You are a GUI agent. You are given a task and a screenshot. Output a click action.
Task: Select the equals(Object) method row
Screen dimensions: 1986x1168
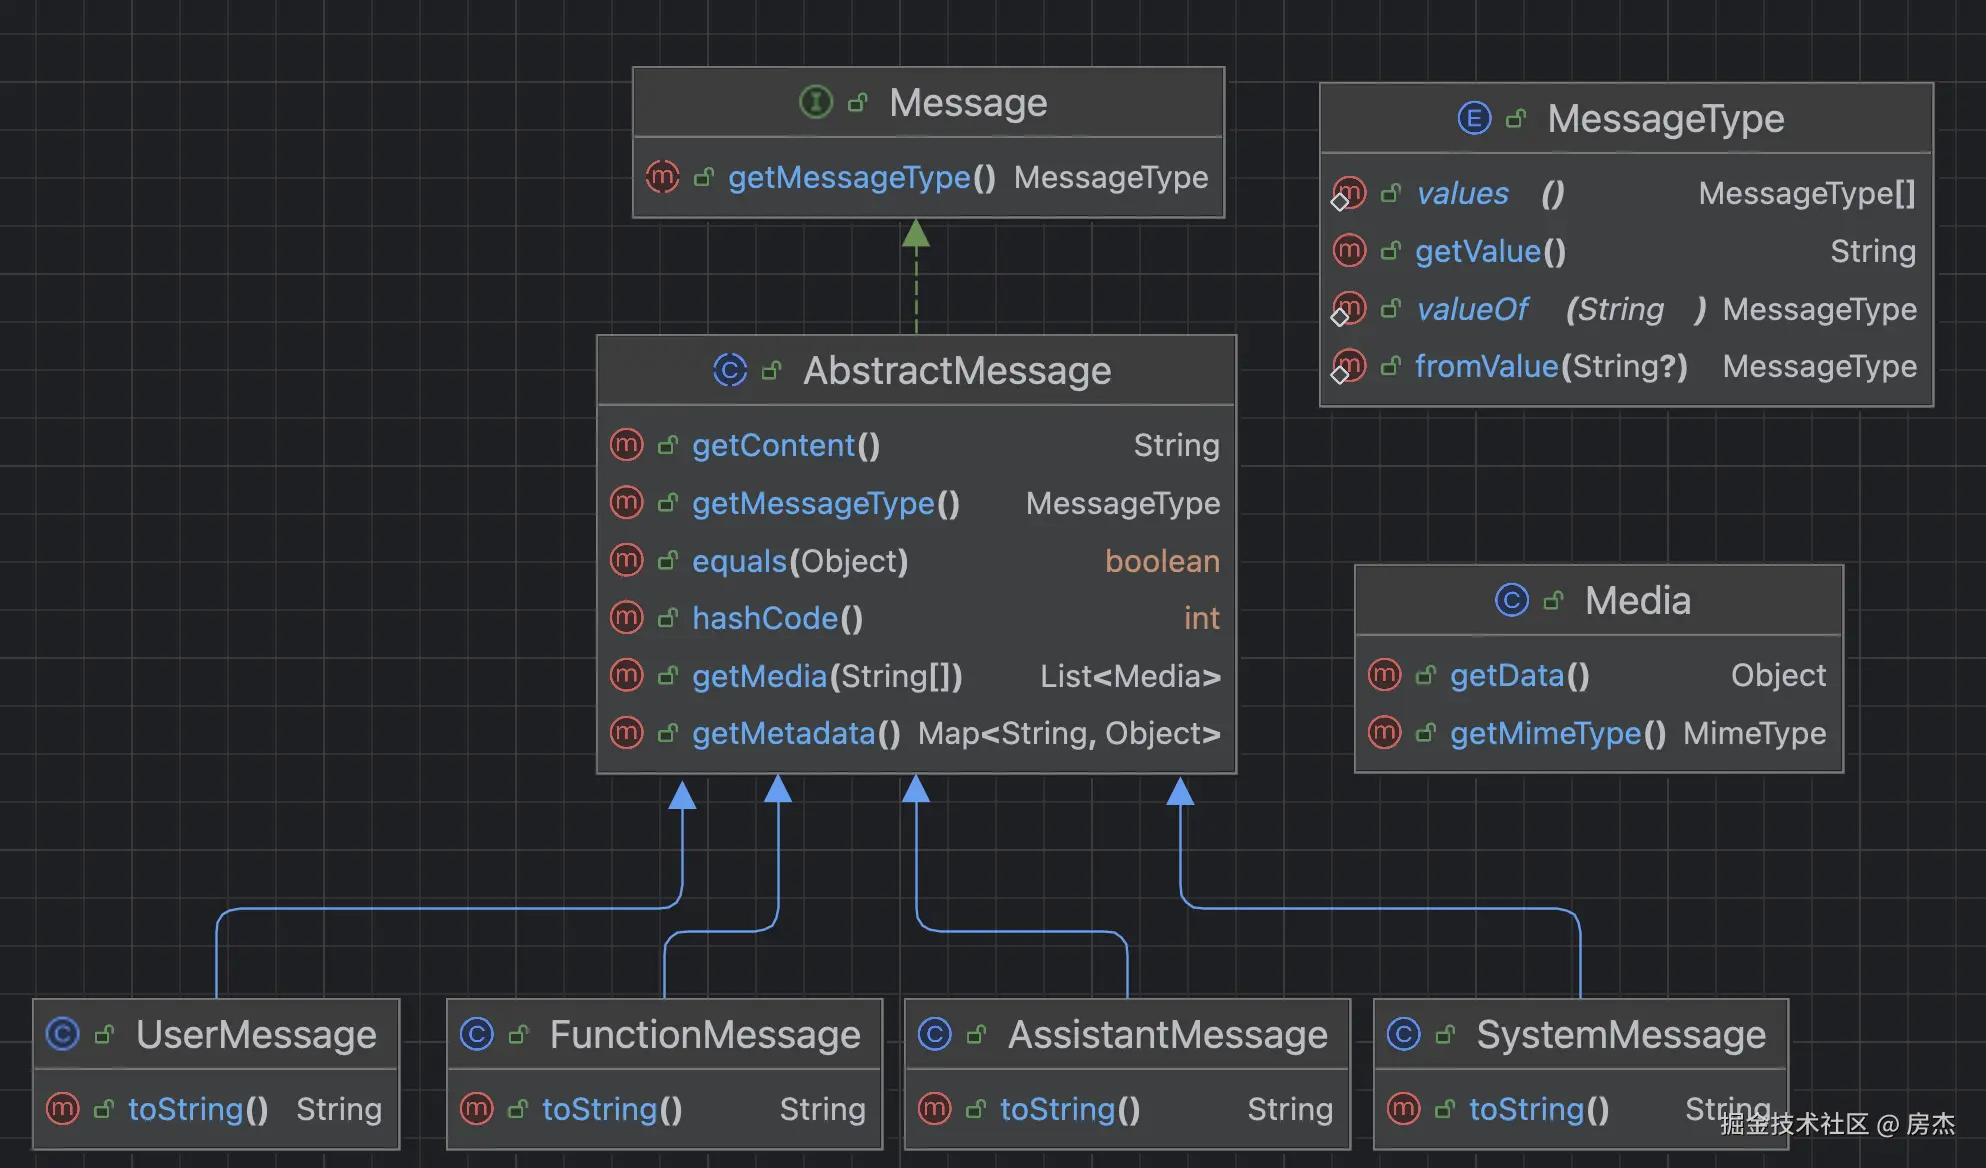coord(799,561)
